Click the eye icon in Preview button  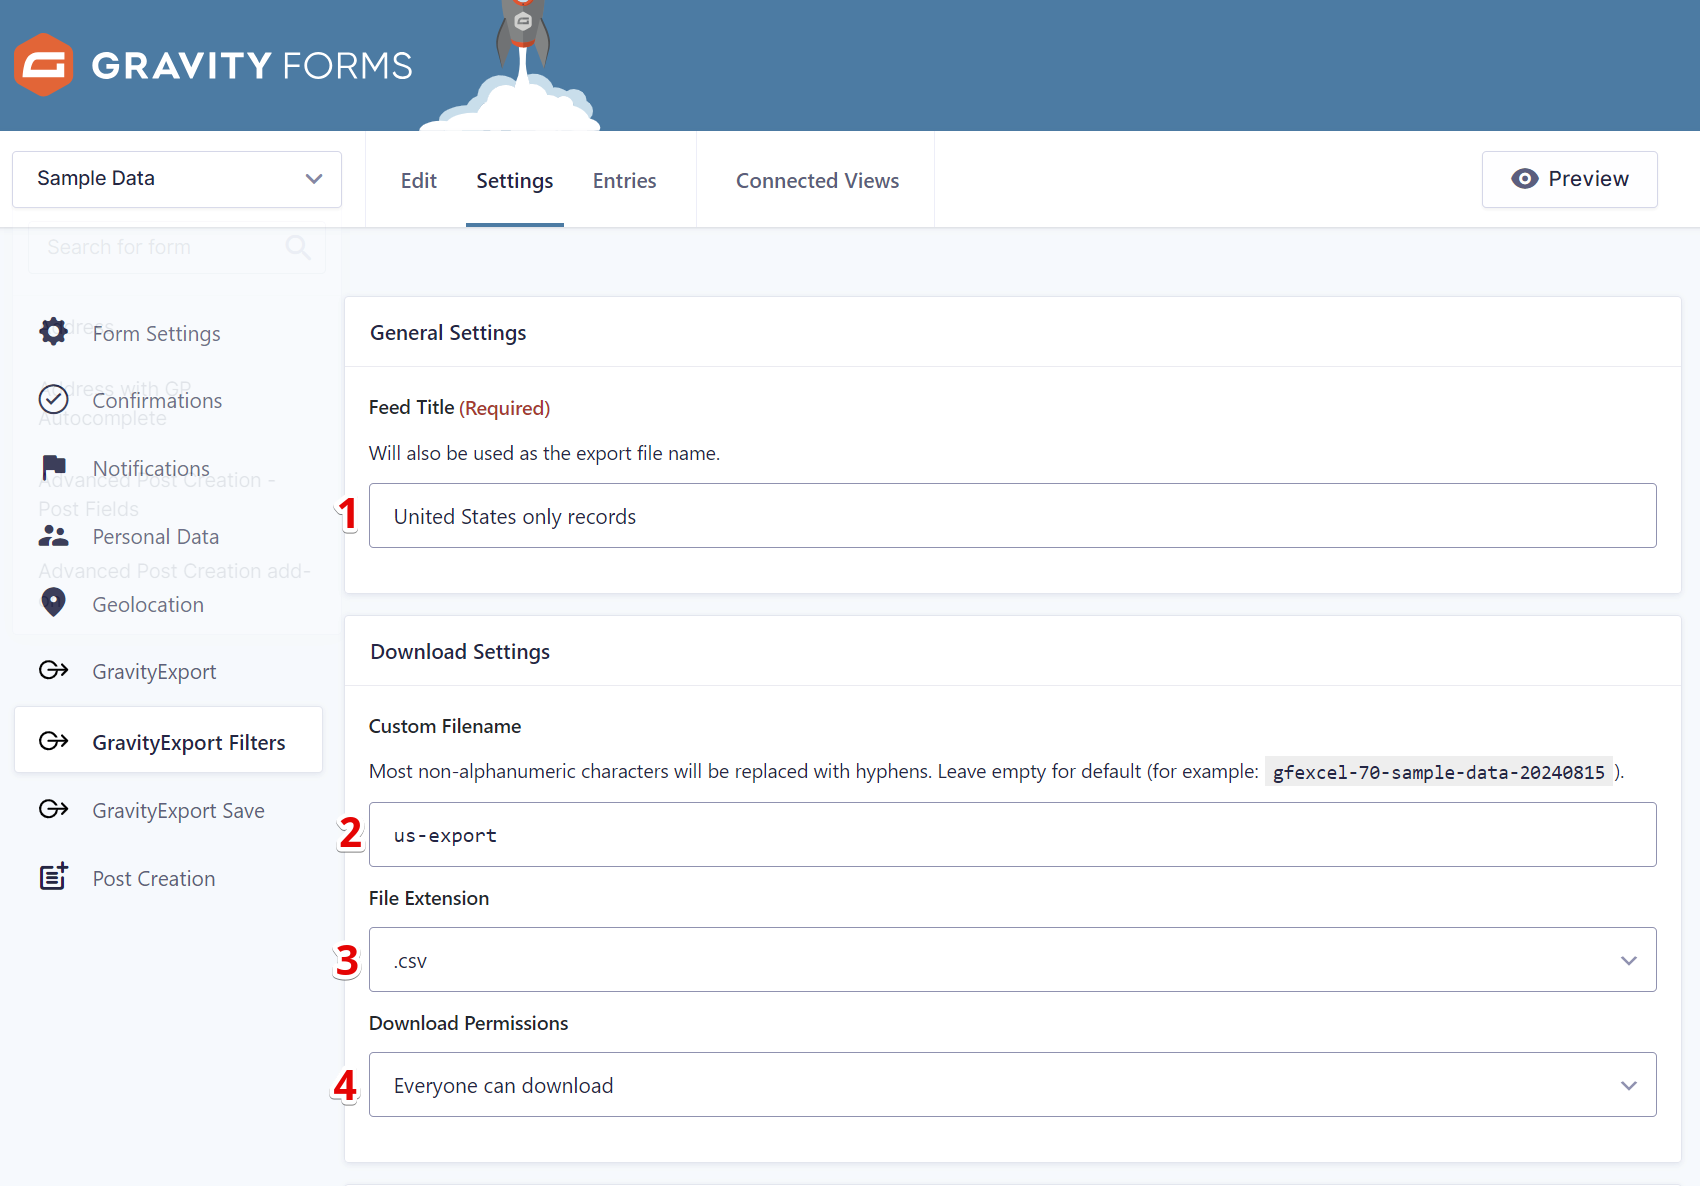pyautogui.click(x=1524, y=179)
